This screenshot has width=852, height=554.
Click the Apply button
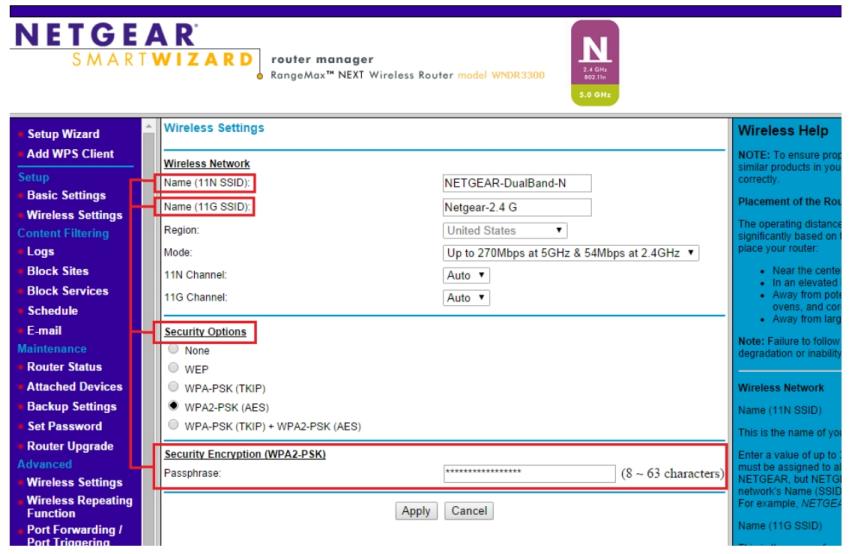[x=416, y=511]
